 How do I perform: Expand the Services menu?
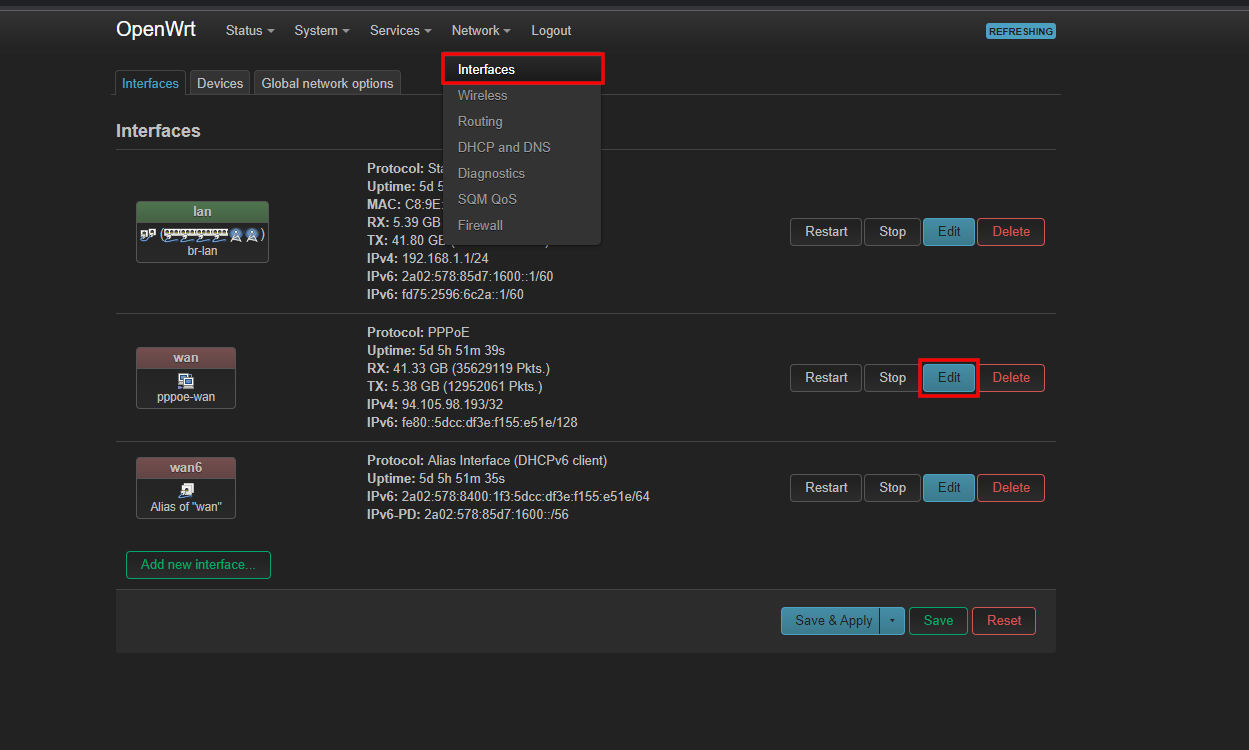pyautogui.click(x=400, y=31)
